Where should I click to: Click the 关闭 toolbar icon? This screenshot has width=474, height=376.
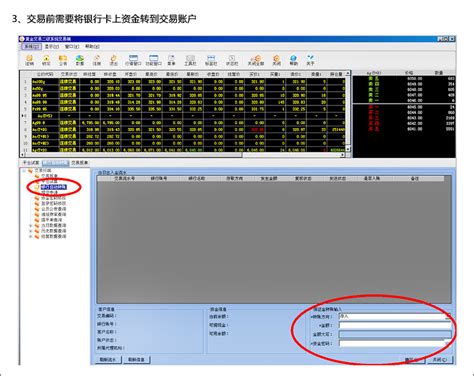pyautogui.click(x=276, y=60)
